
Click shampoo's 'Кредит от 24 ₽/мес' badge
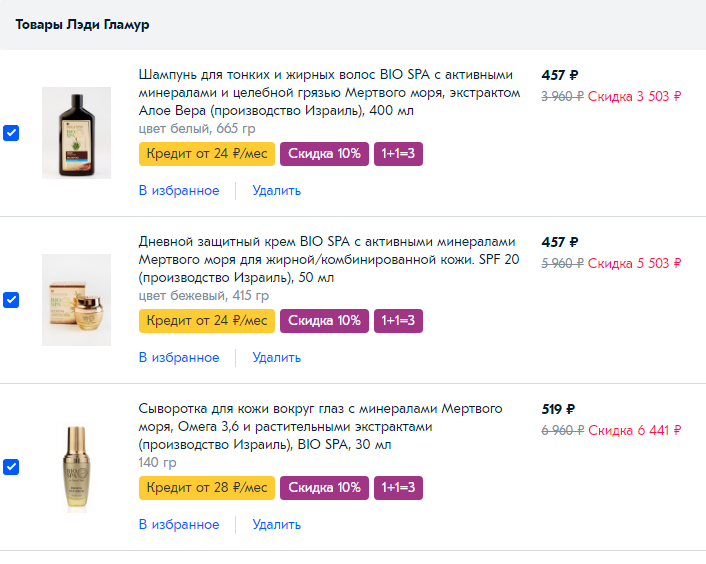(207, 154)
